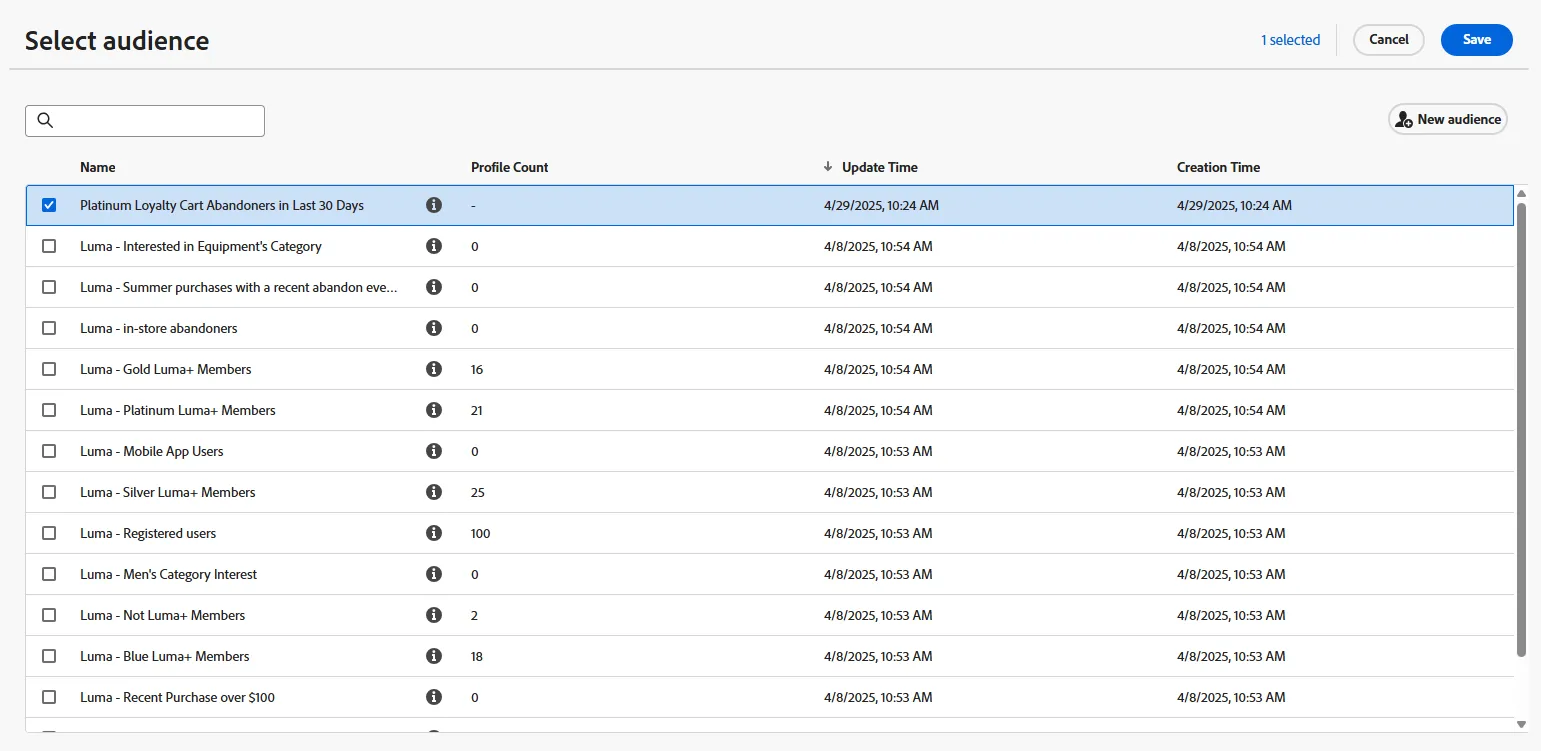Viewport: 1541px width, 751px height.
Task: Check Luma - Men's Category Interest box
Action: (49, 574)
